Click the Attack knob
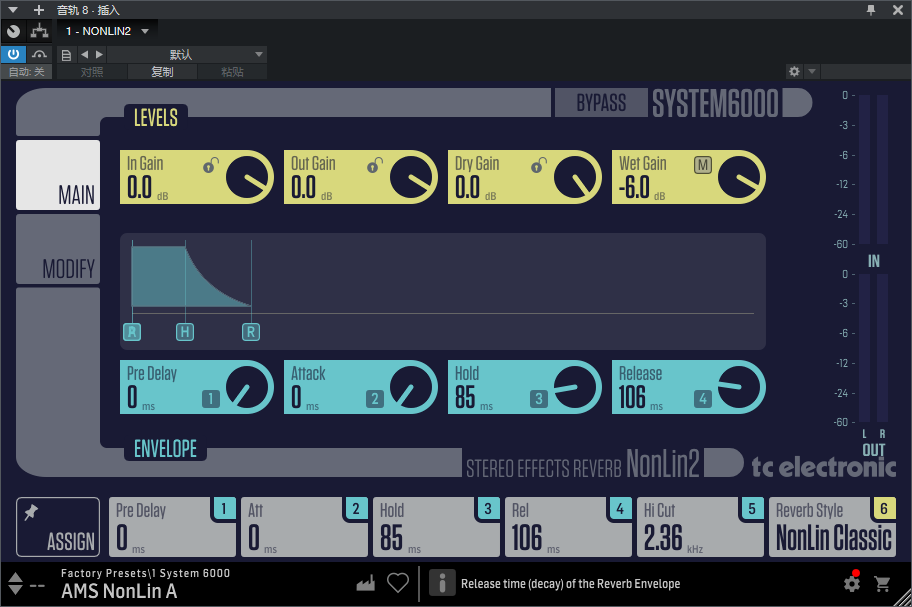Image resolution: width=912 pixels, height=607 pixels. 412,387
